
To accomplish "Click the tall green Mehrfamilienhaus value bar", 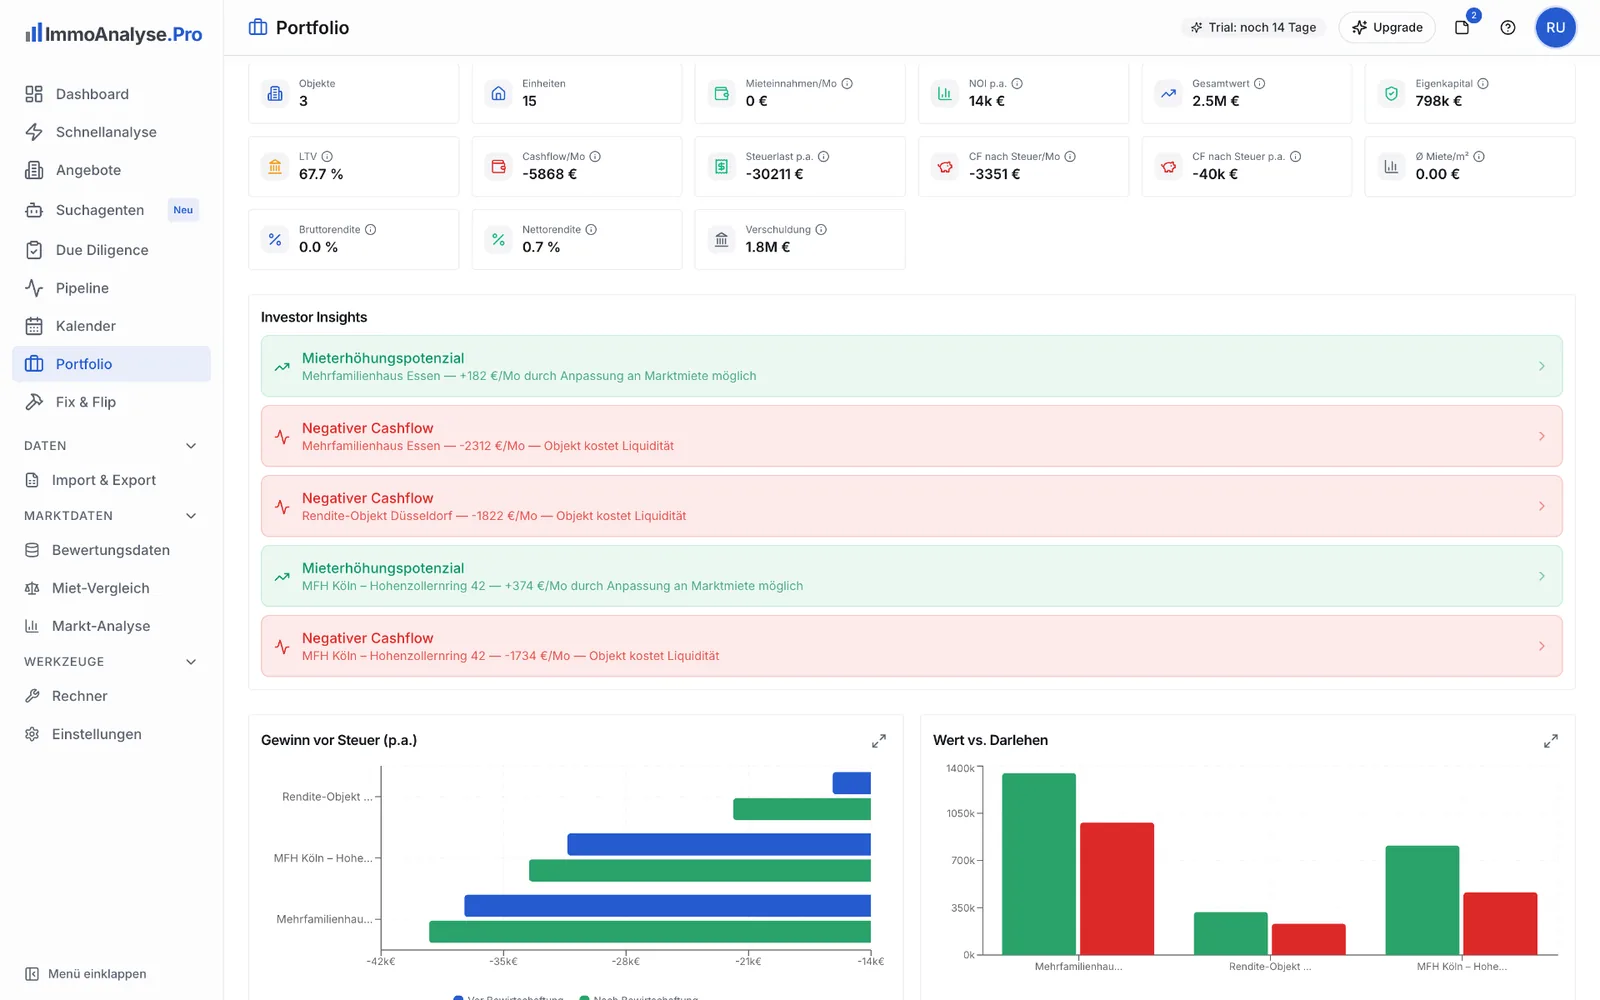I will click(1039, 864).
